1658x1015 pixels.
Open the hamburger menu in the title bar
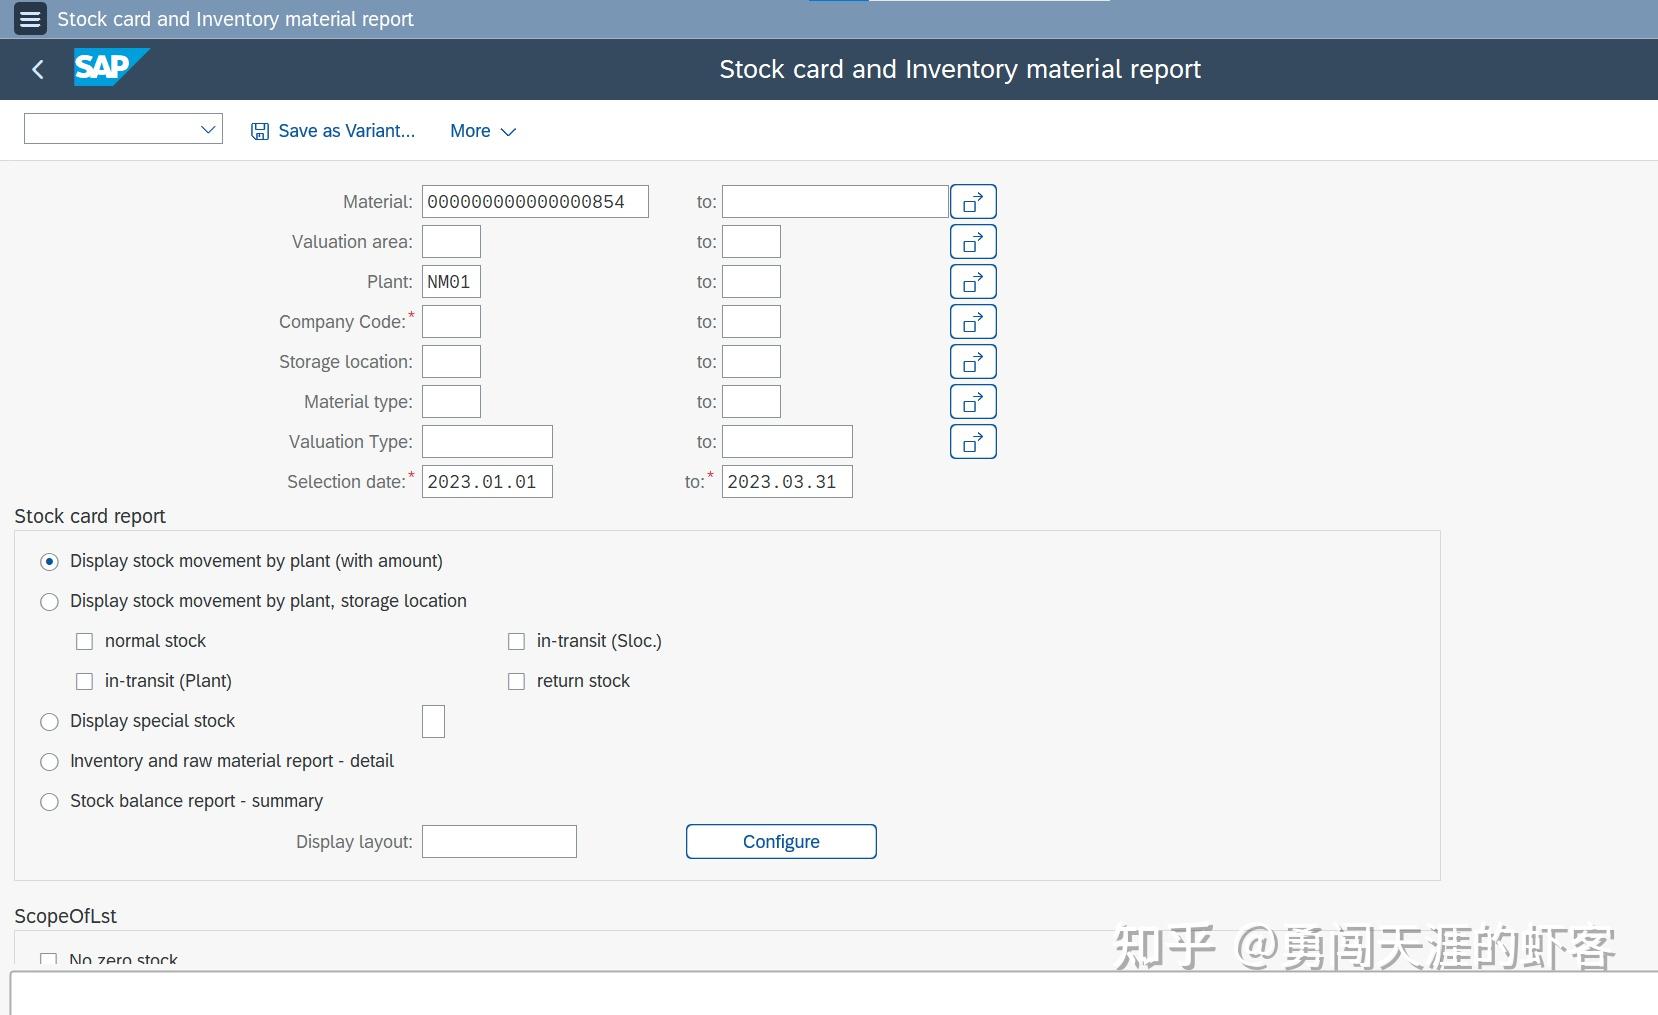30,19
